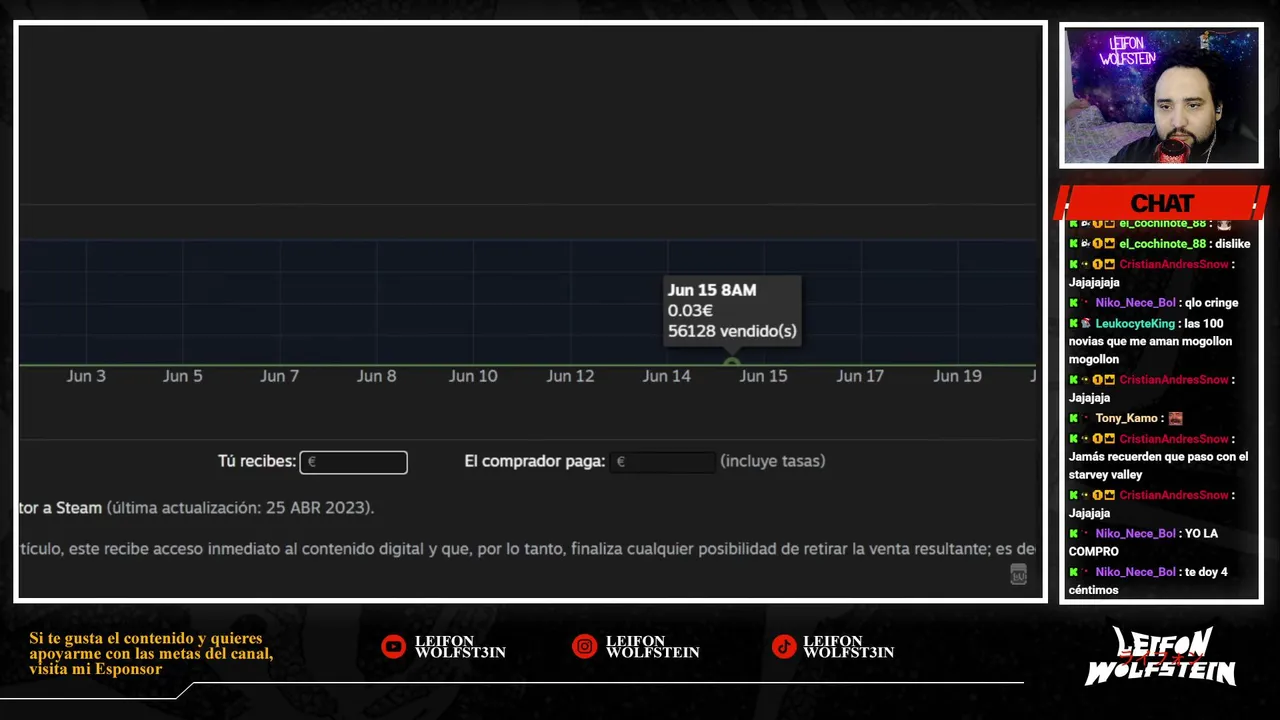Image resolution: width=1280 pixels, height=720 pixels.
Task: Click el_cochinote_88 beside 'dislike'
Action: click(x=1163, y=244)
